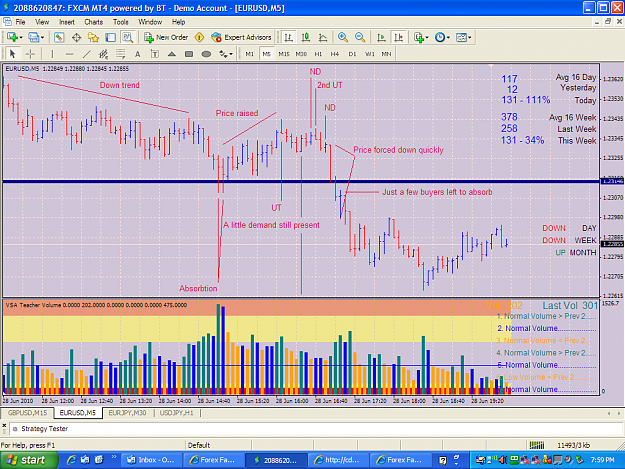Select the Triangle shape tool
The height and width of the screenshot is (469, 625).
click(172, 54)
